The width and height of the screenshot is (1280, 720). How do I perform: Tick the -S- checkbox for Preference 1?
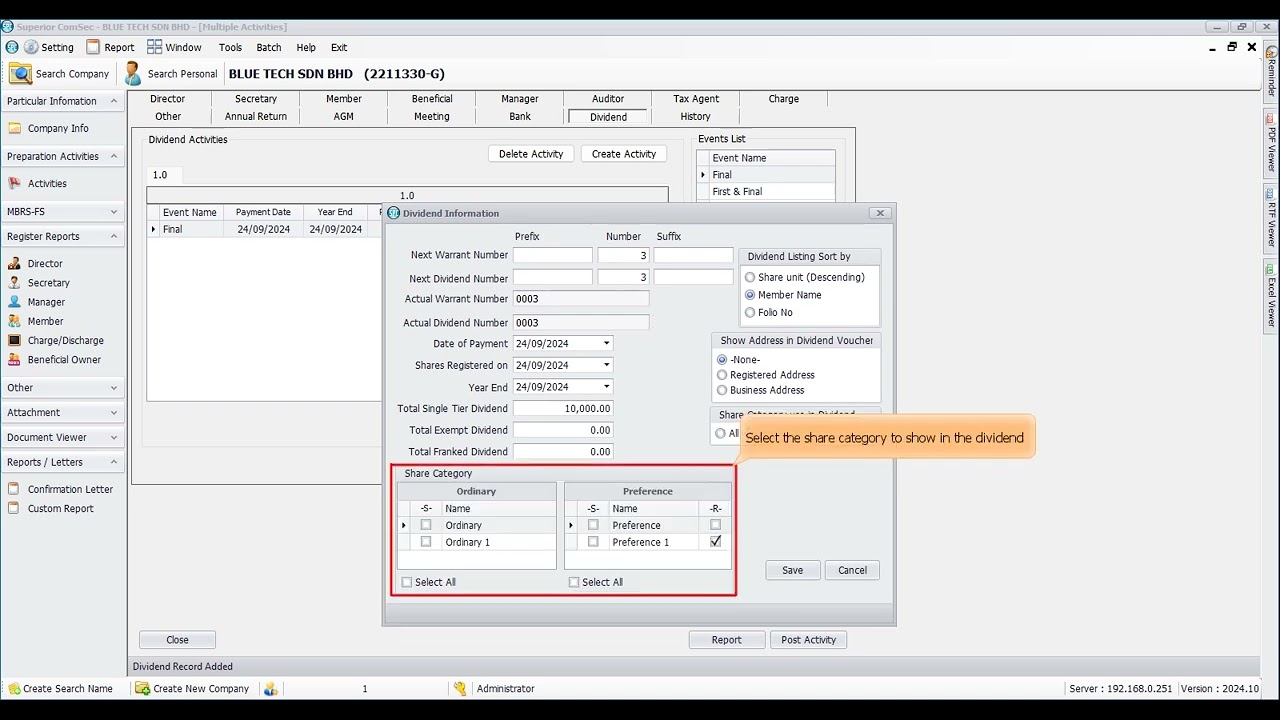coord(593,542)
